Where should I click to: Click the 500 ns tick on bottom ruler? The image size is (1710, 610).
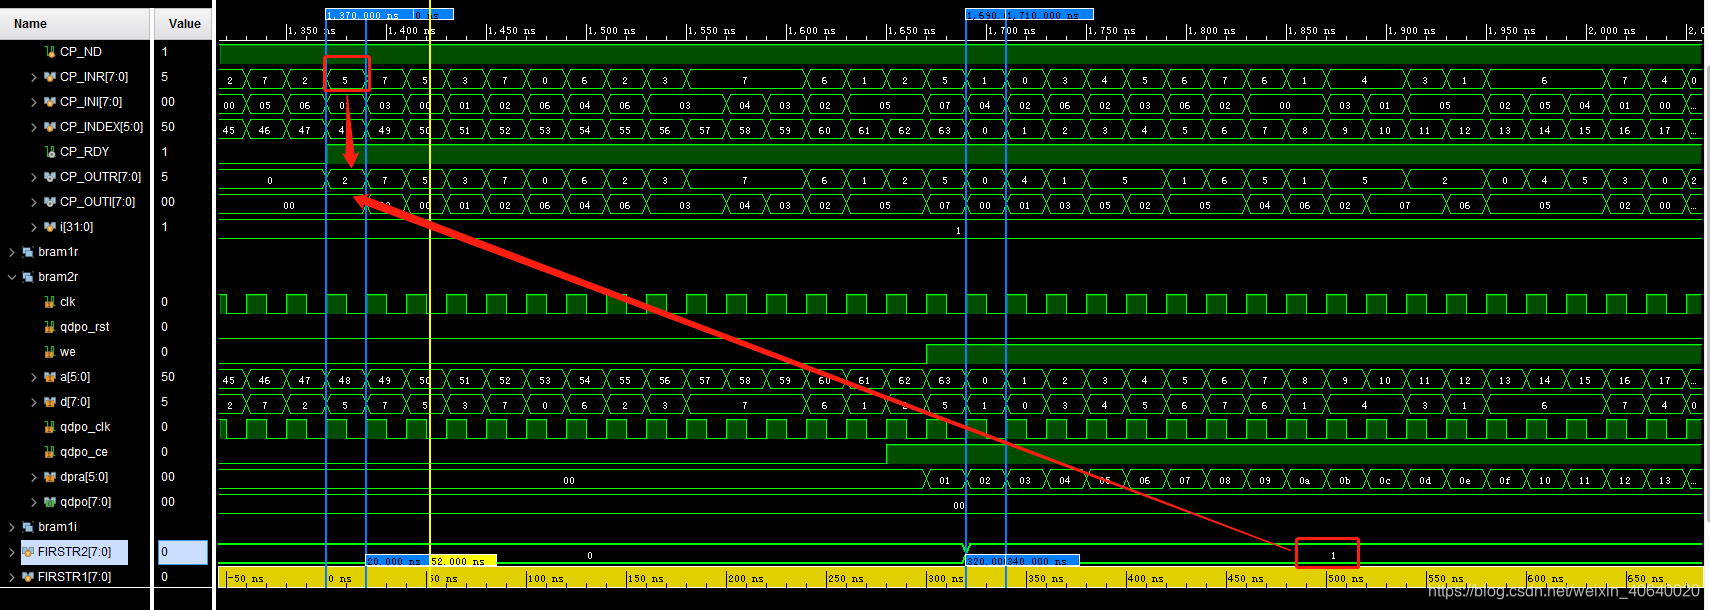(1345, 579)
